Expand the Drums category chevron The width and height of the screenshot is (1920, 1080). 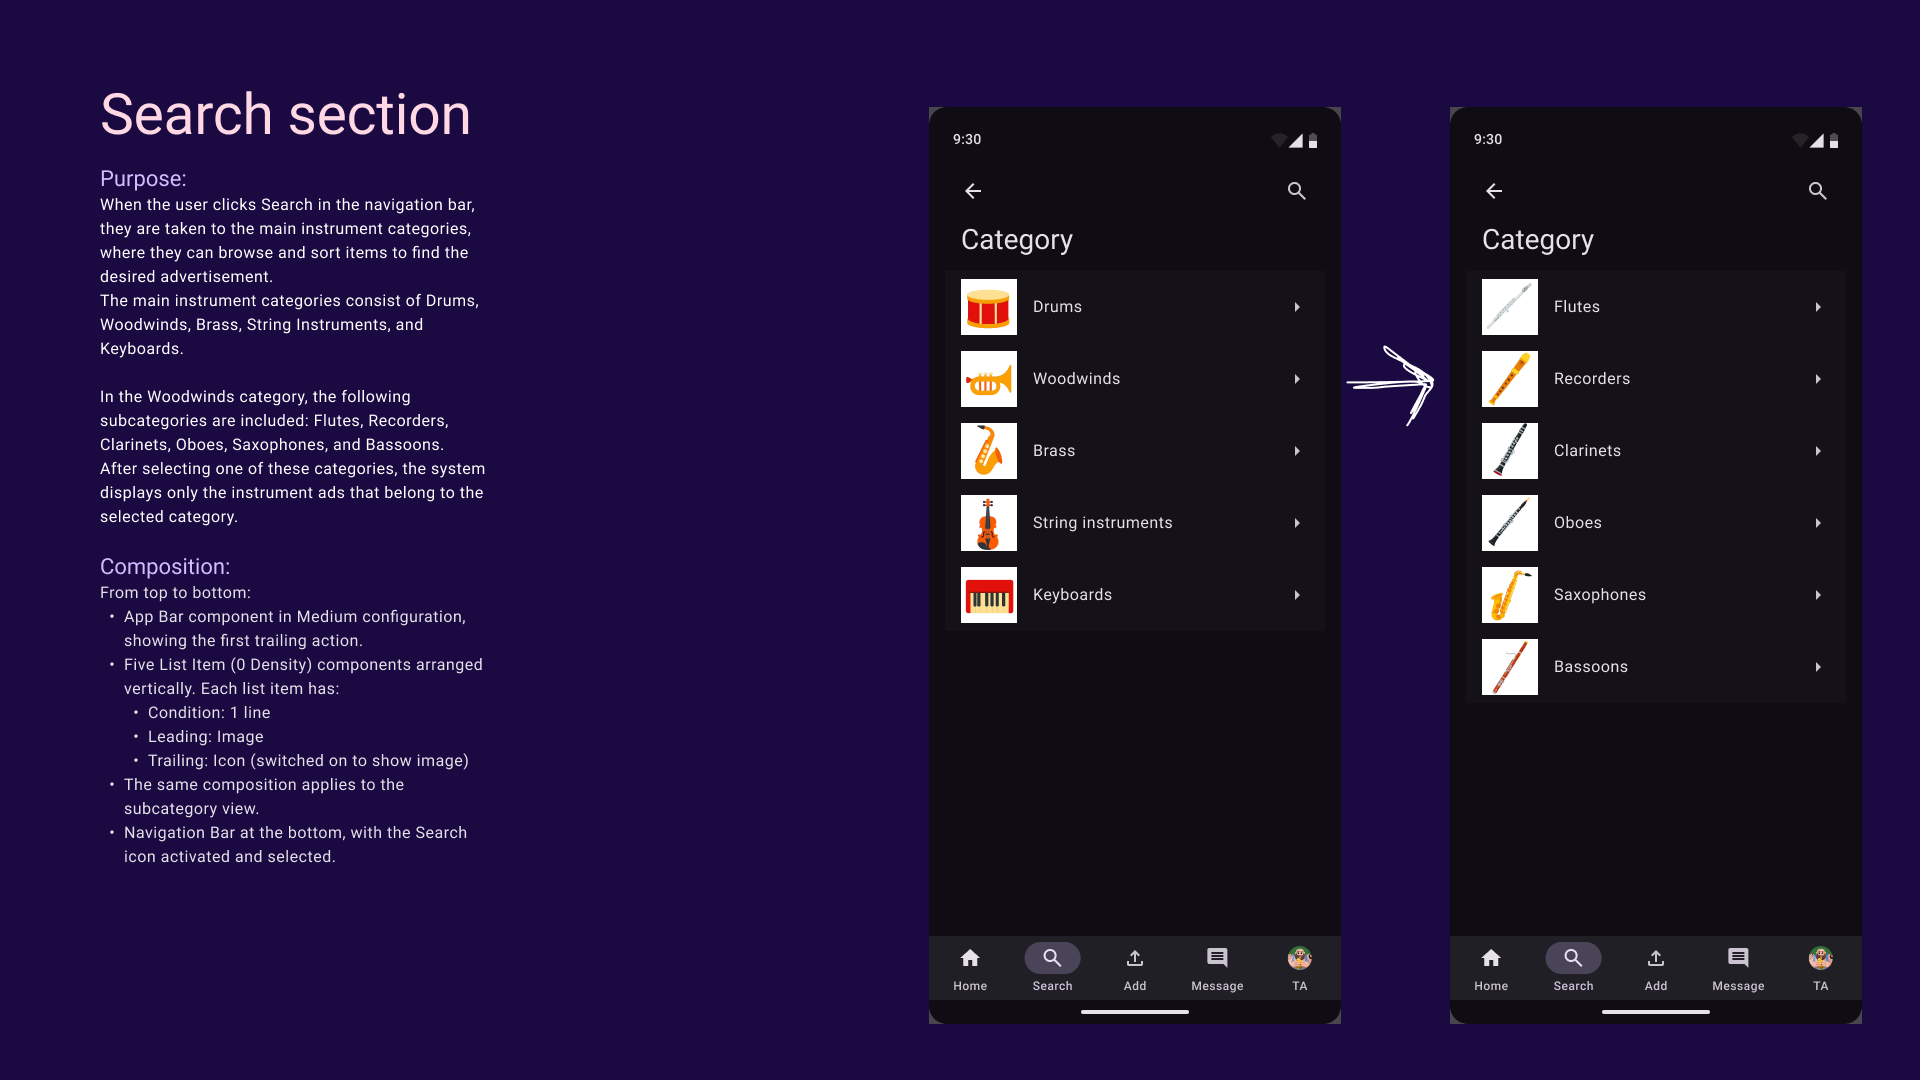coord(1297,307)
